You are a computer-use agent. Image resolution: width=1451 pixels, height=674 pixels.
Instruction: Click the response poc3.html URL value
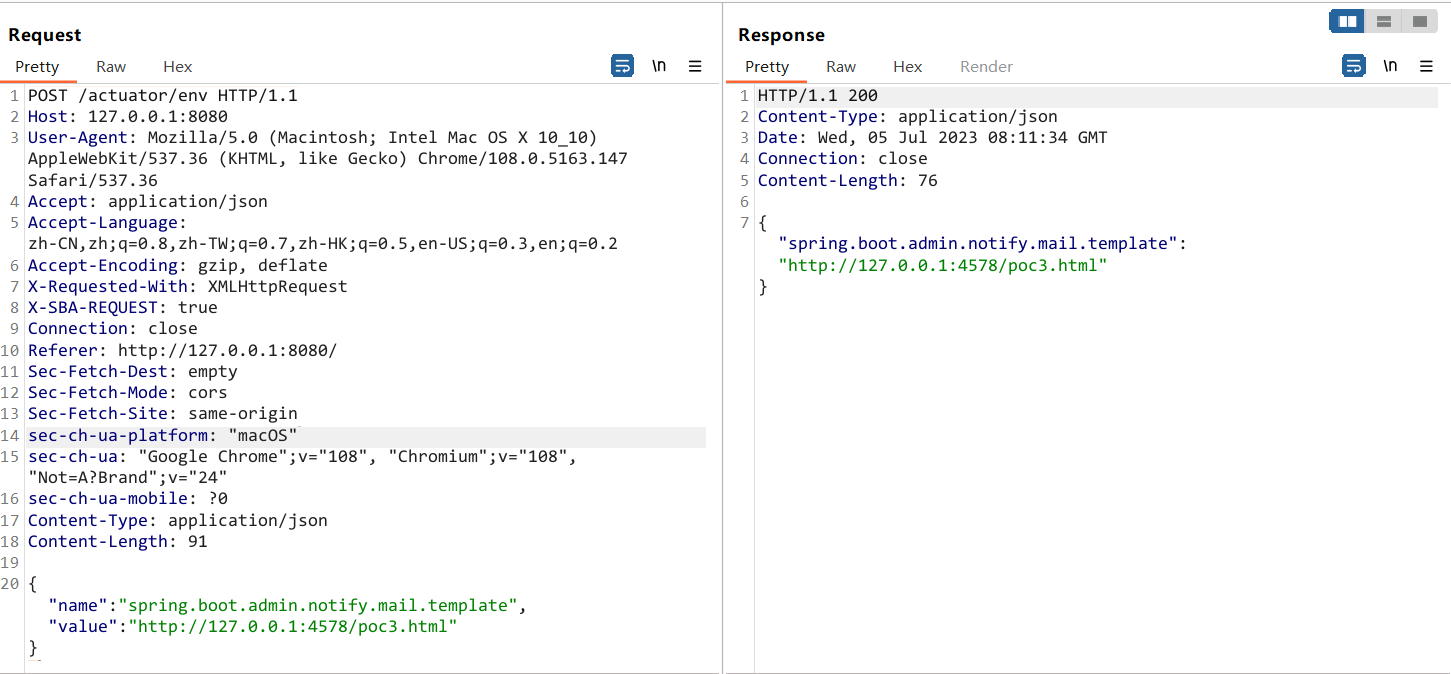point(943,266)
